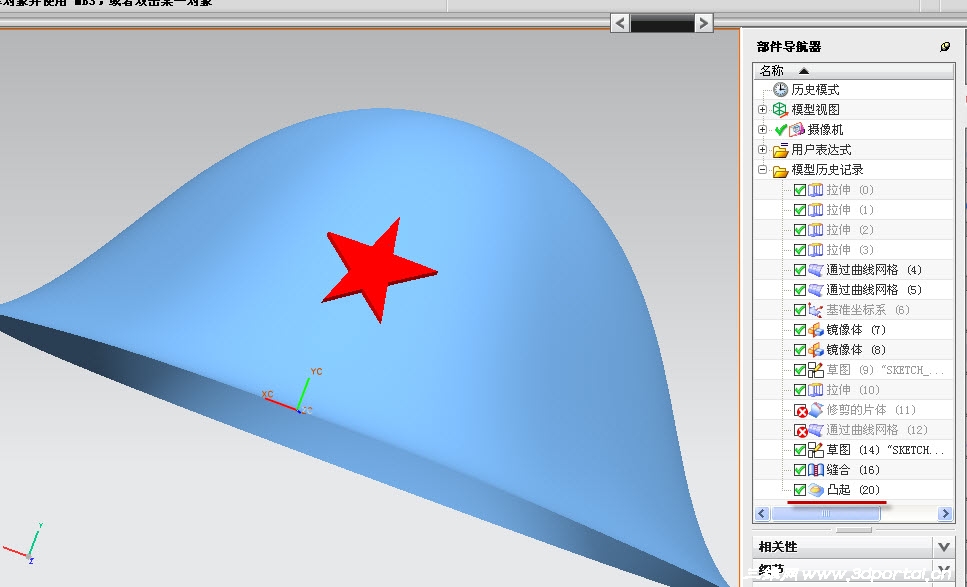
Task: Expand the 用户表达式 tree node
Action: tap(763, 149)
